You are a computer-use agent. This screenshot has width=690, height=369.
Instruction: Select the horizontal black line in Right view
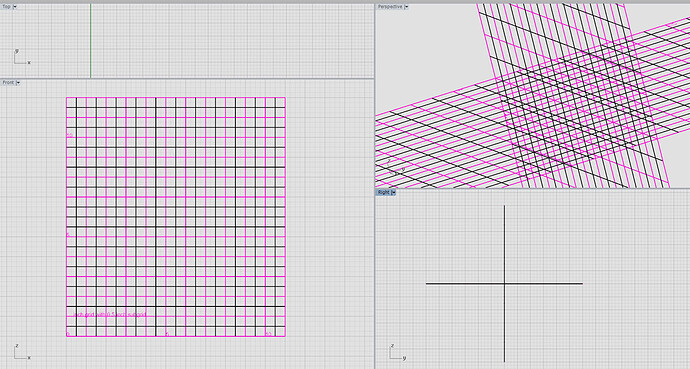[504, 284]
